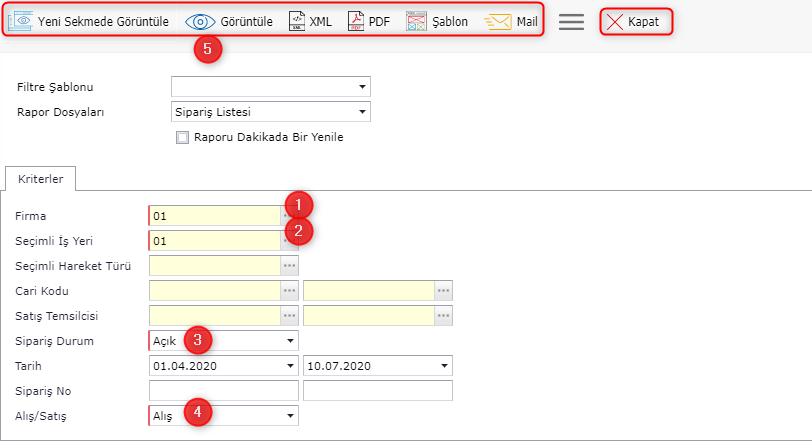812x441 pixels.
Task: Open lookup for first Cari Kodu field
Action: (290, 290)
